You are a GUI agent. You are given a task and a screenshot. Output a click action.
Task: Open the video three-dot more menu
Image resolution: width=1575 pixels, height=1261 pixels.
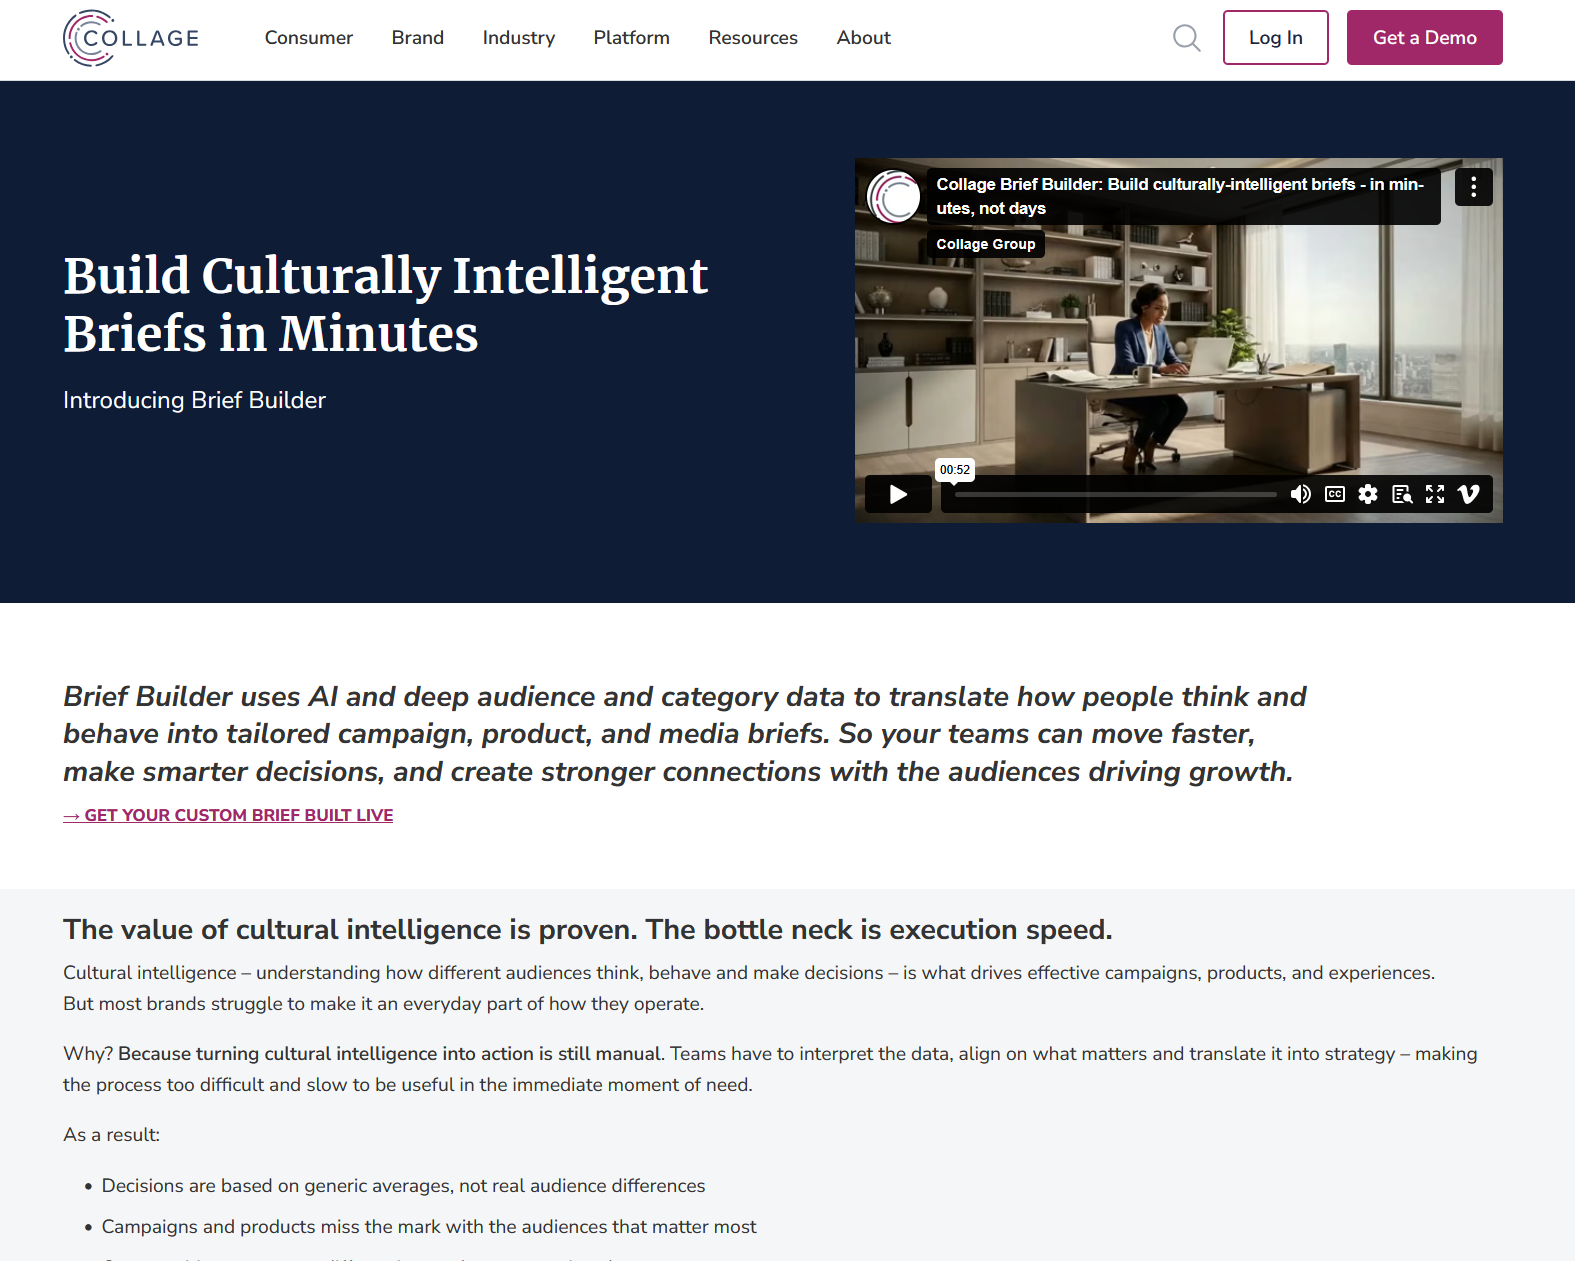pos(1473,187)
